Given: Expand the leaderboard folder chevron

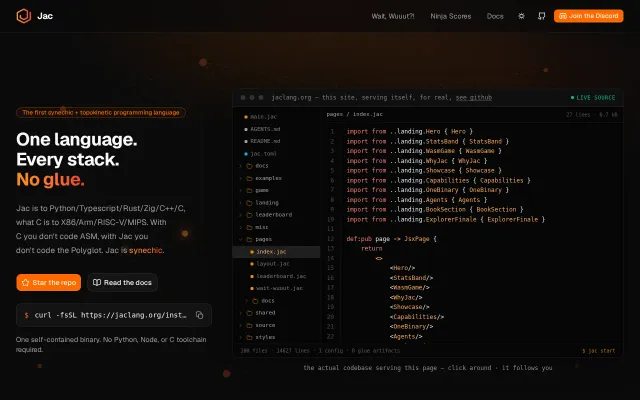Looking at the screenshot, I should point(240,215).
